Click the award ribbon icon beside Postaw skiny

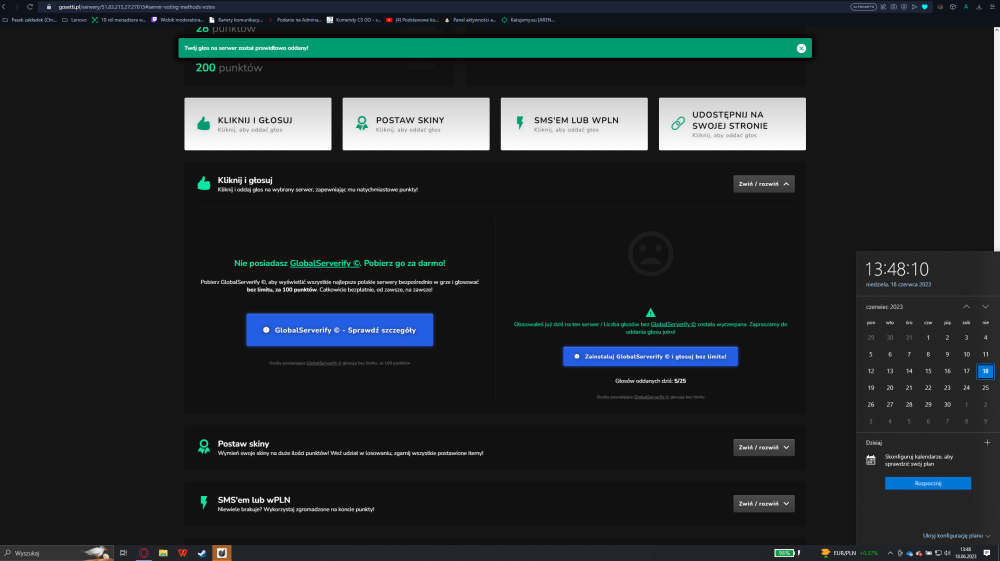tap(203, 446)
